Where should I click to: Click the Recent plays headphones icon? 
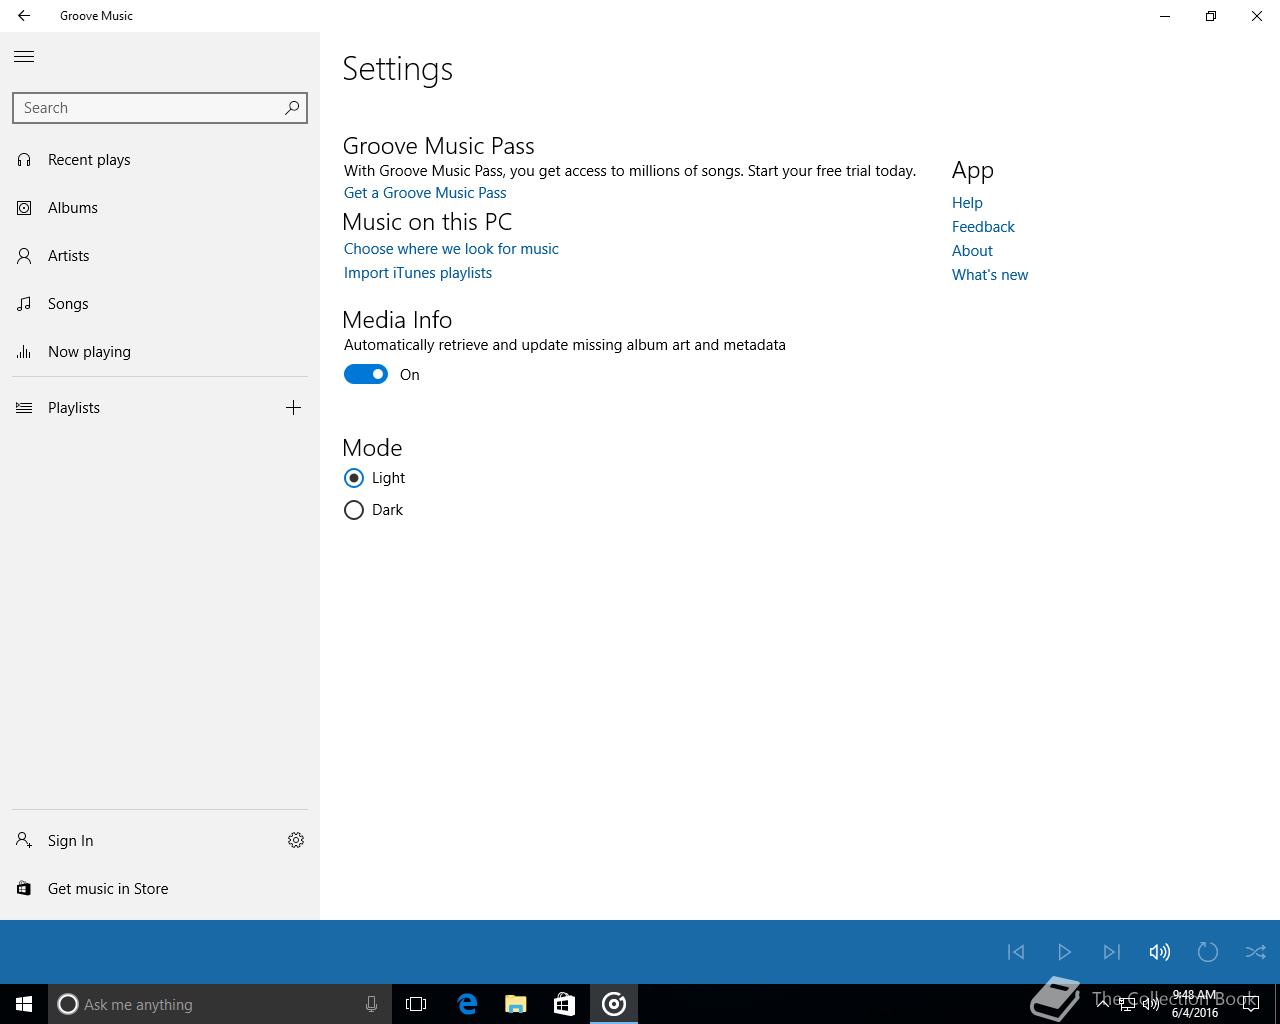[24, 160]
